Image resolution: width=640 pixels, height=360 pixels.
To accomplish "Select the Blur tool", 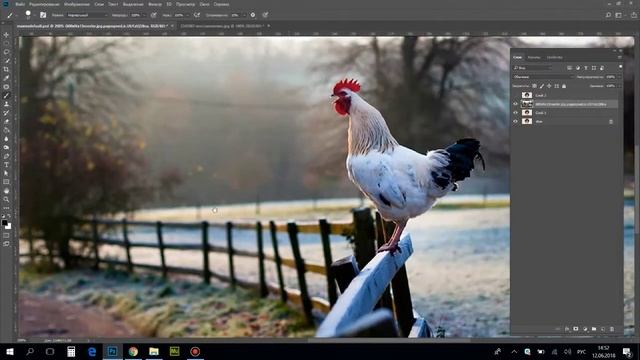I will [x=6, y=139].
